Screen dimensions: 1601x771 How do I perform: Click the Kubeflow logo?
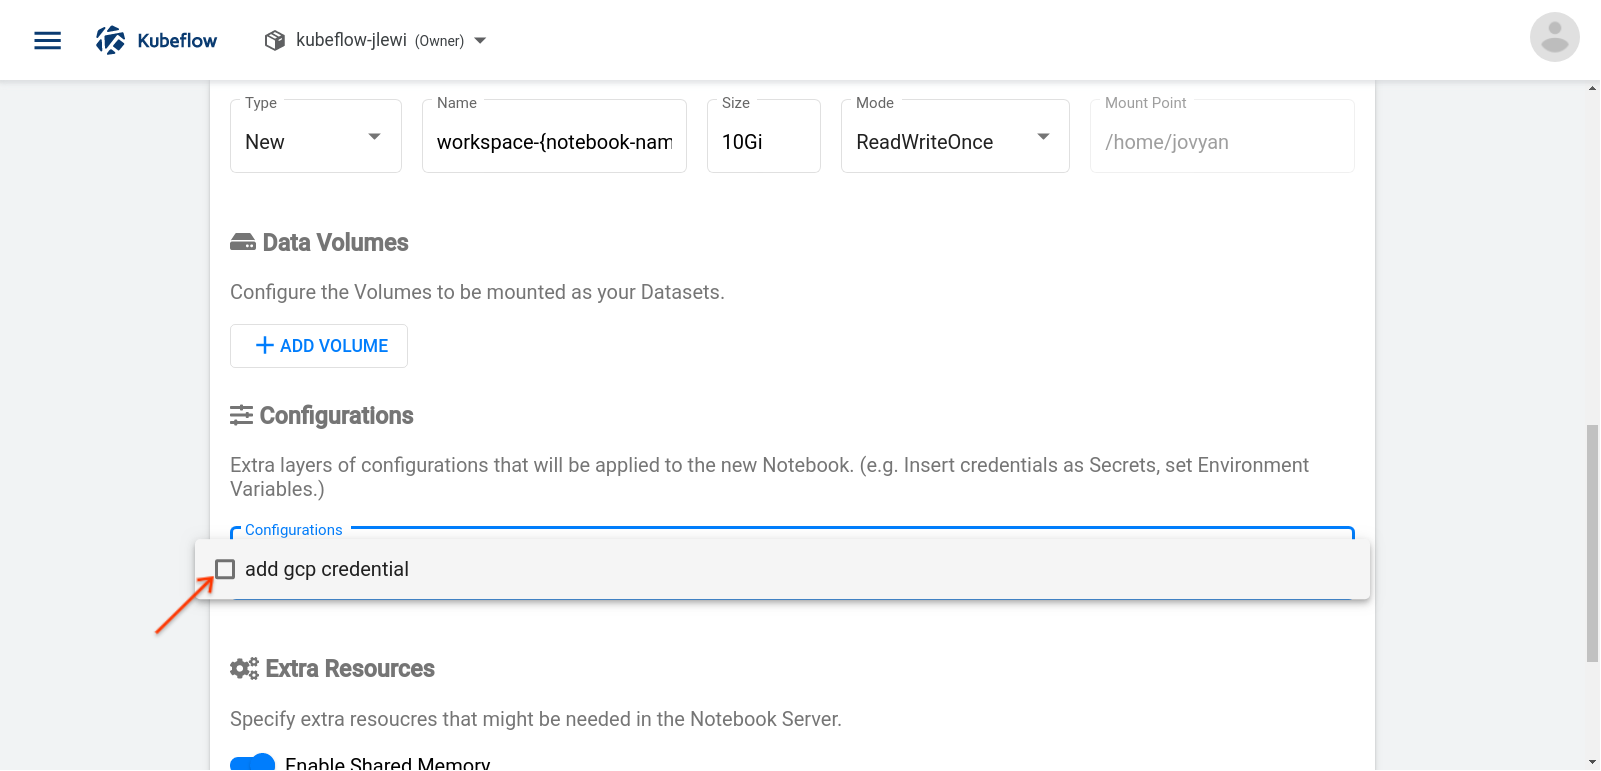coord(110,40)
